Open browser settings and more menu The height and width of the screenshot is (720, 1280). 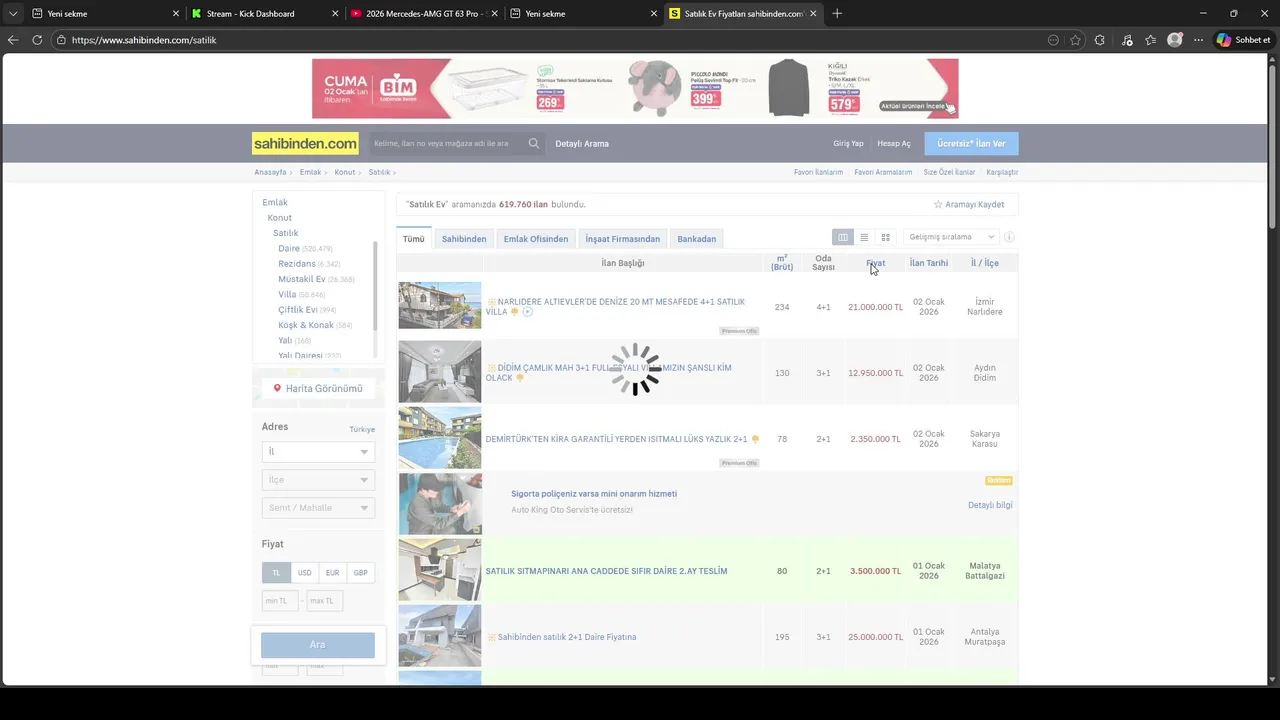(x=1198, y=40)
